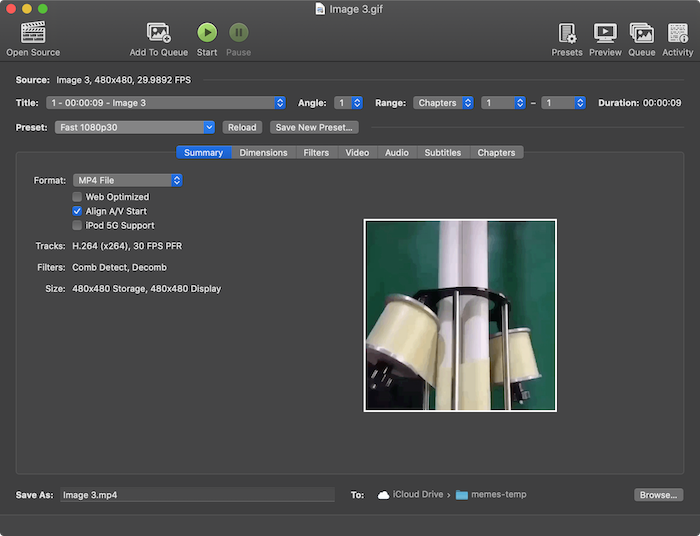Open the Format MP4 File dropdown

click(128, 180)
